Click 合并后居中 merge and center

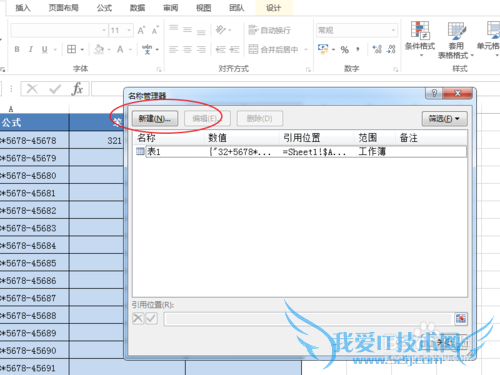pos(274,50)
